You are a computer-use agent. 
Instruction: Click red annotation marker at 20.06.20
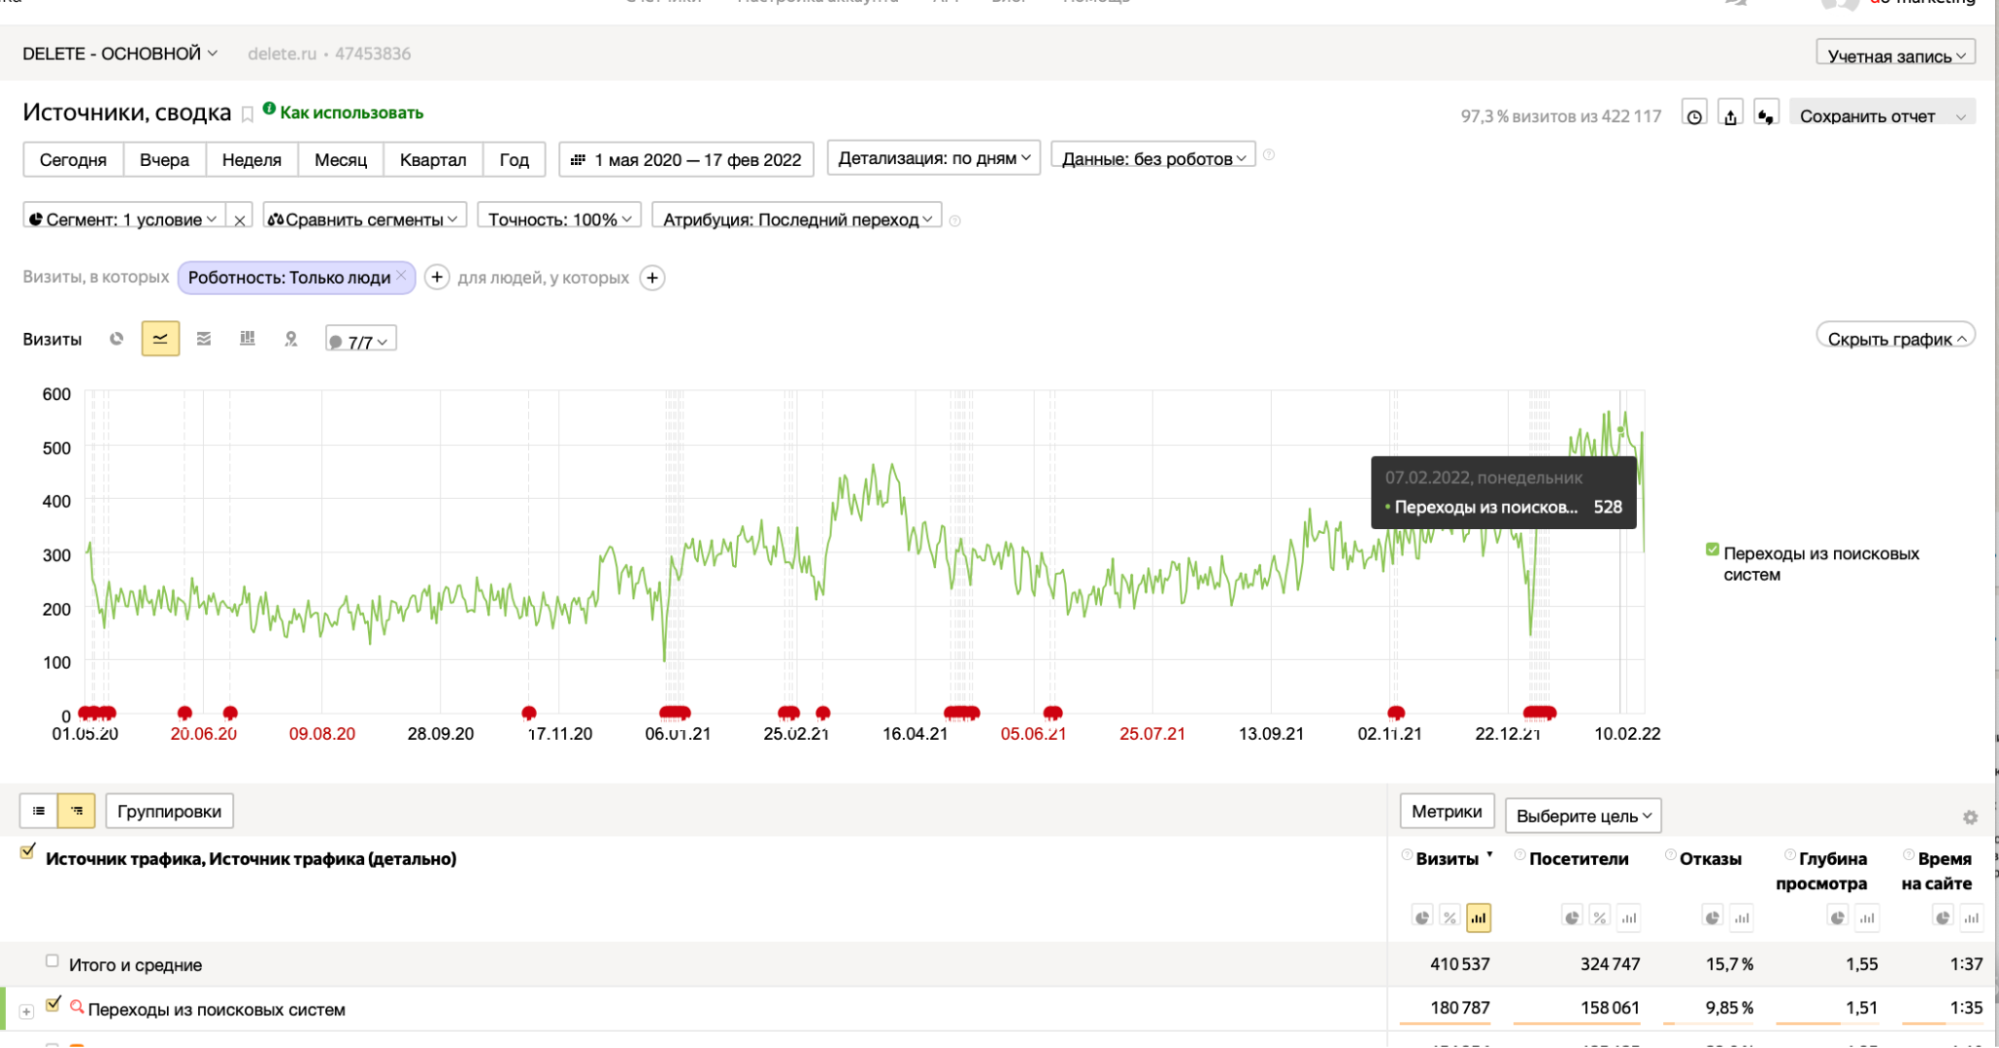point(185,713)
